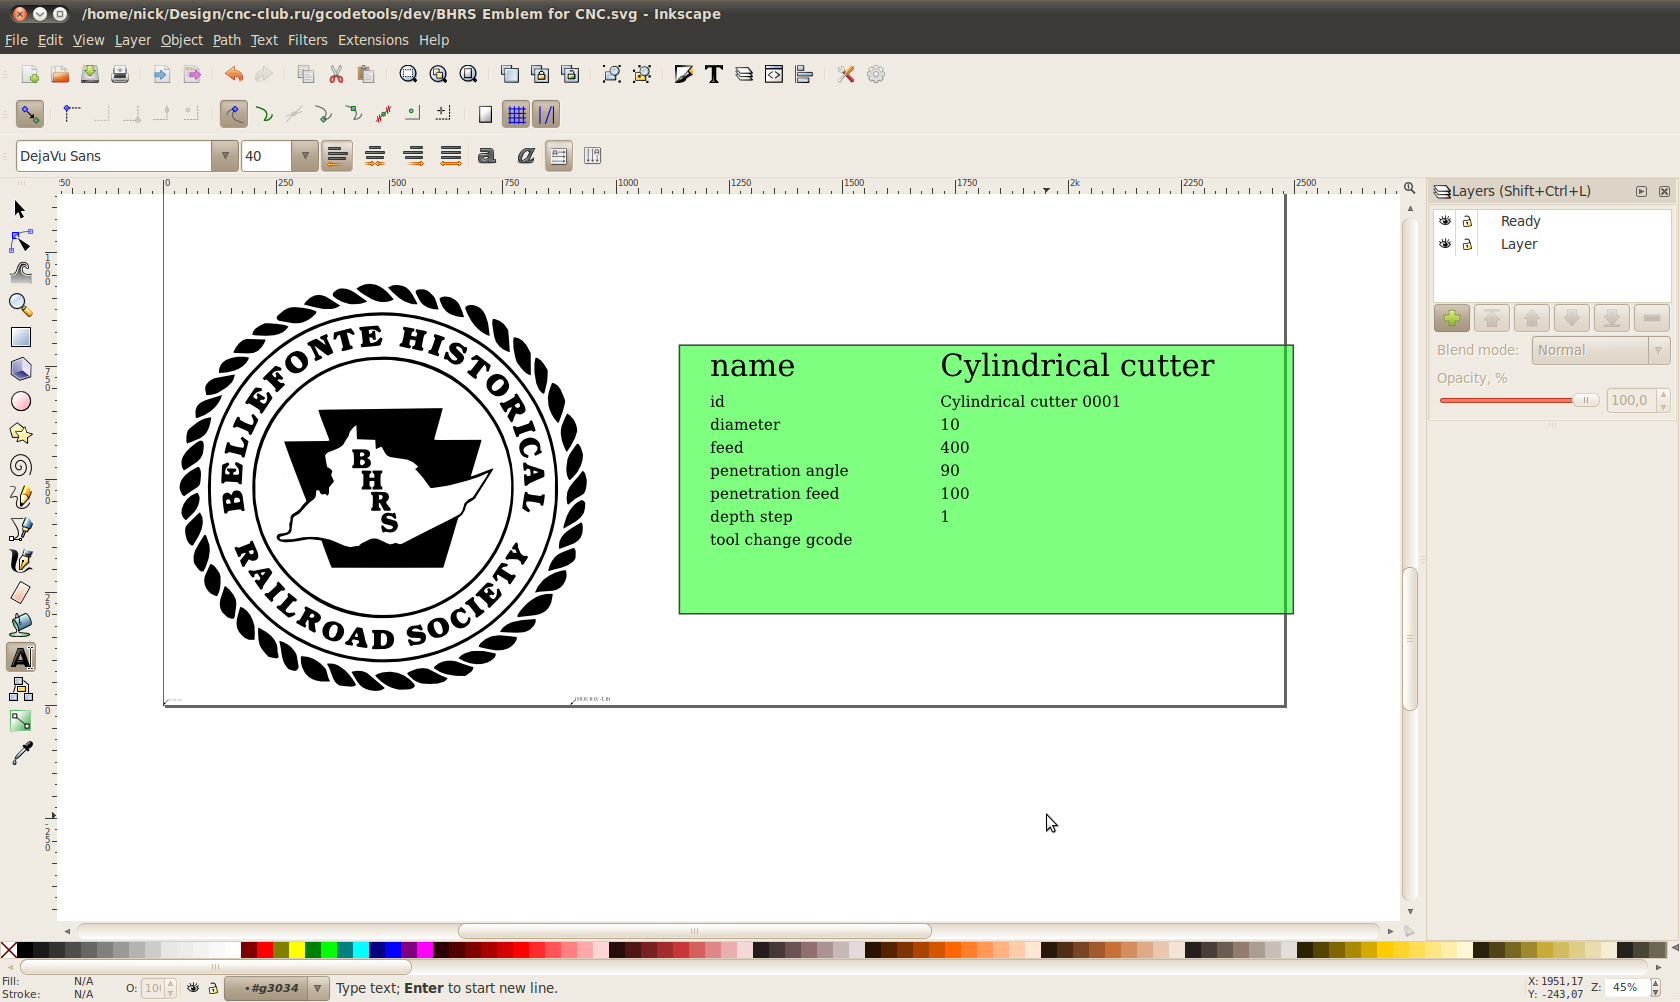Toggle italic text style

[526, 156]
